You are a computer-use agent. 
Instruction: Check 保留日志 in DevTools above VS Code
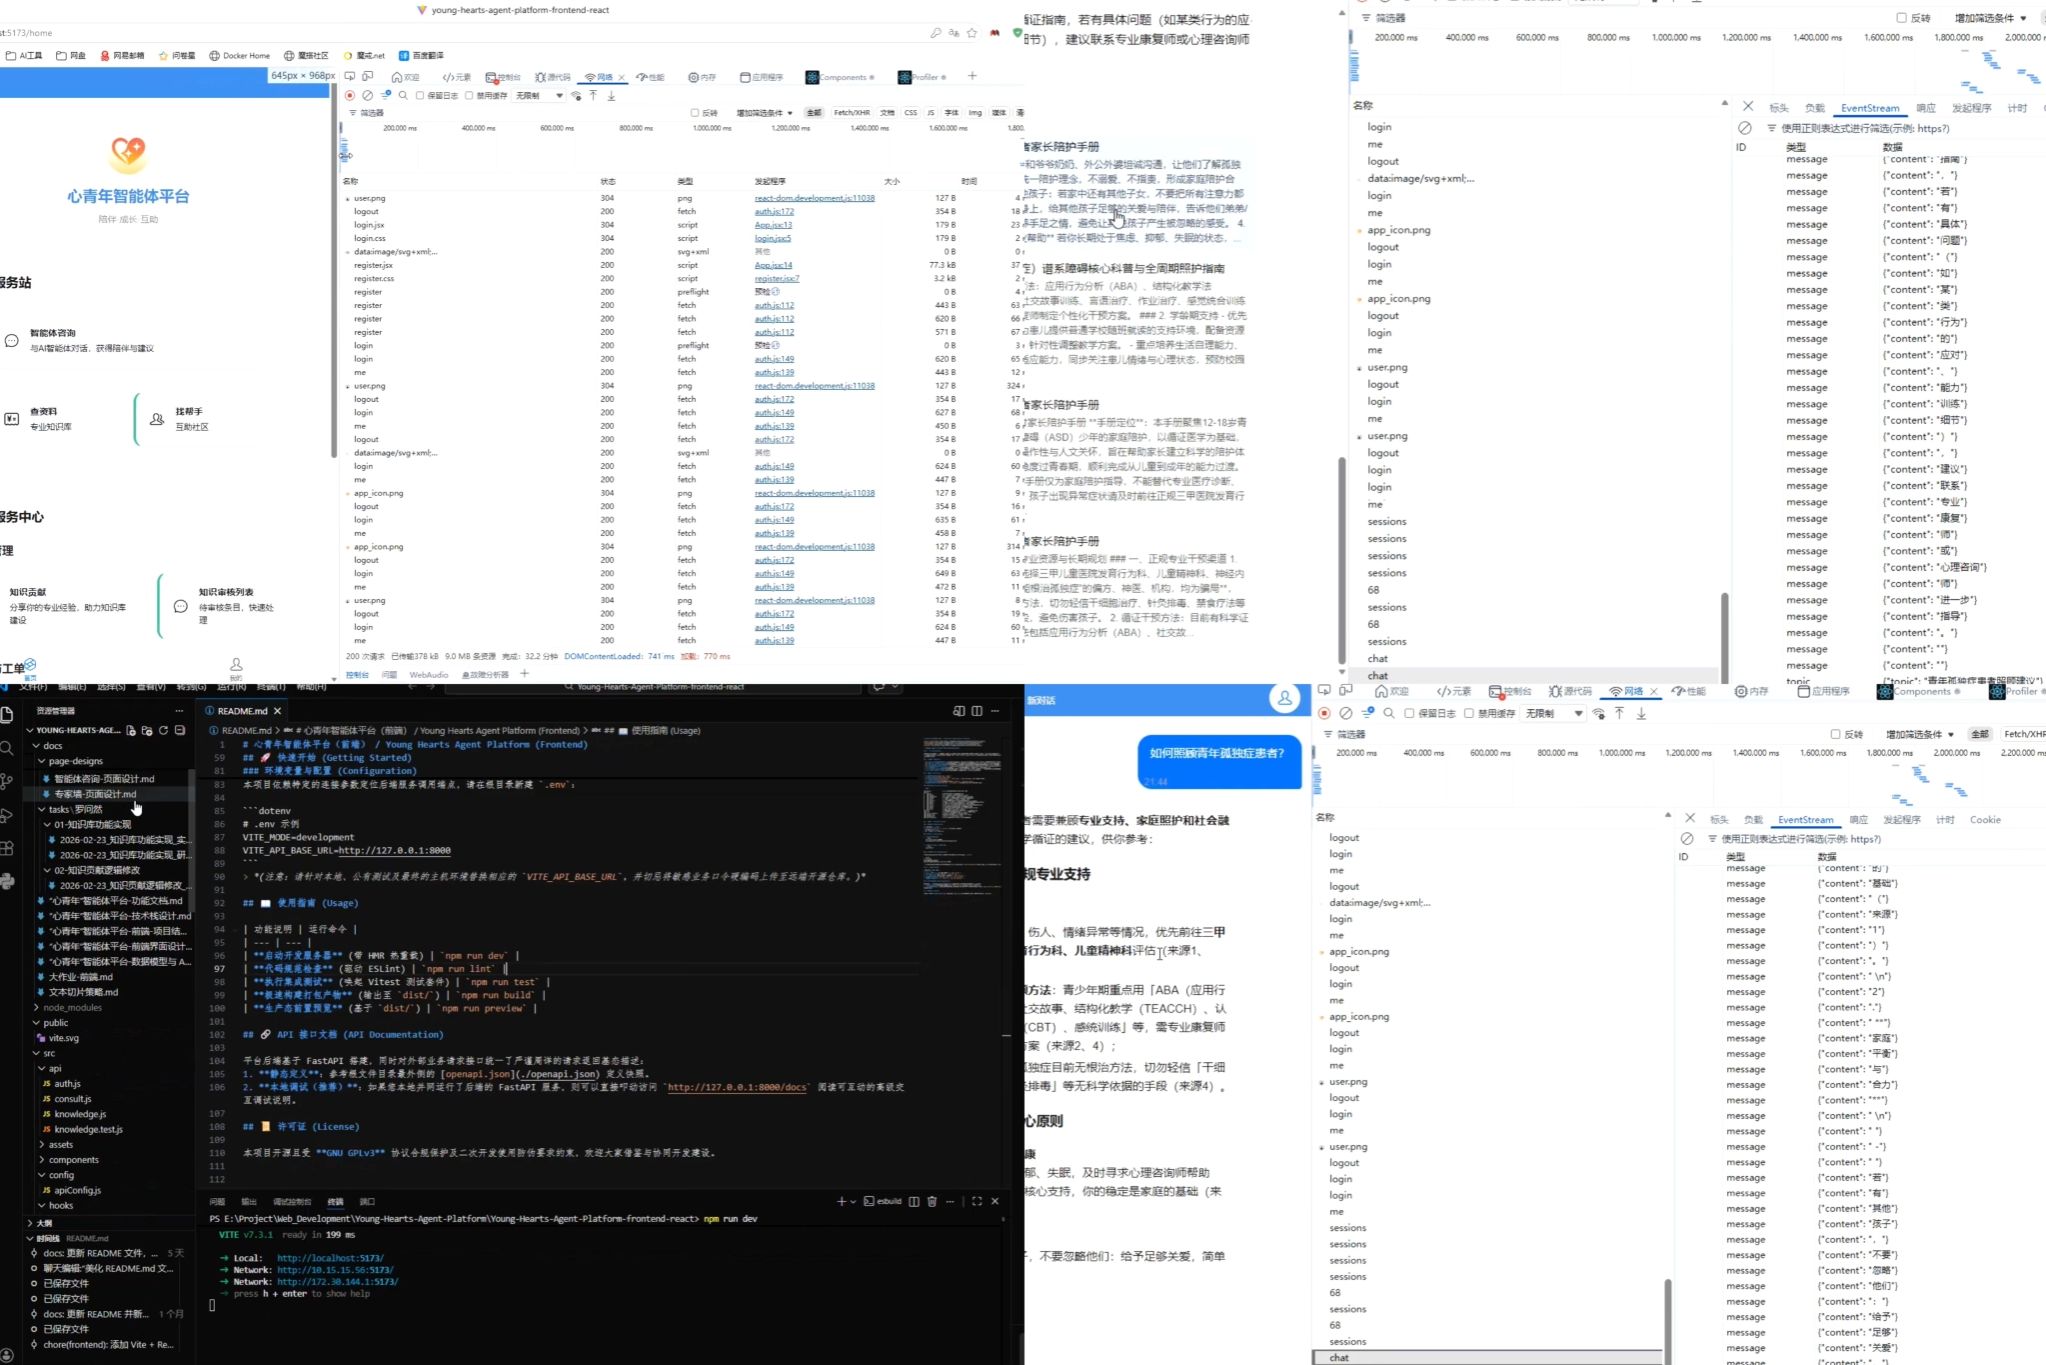coord(420,96)
